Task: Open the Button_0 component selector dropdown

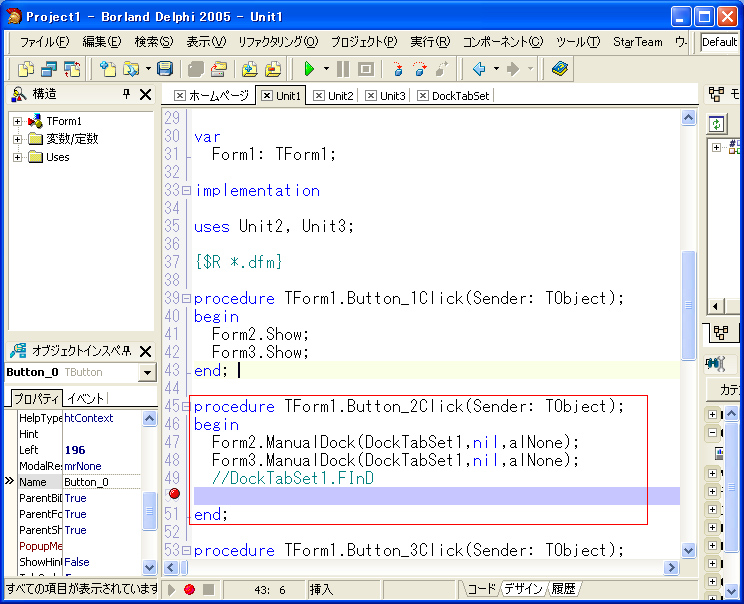Action: [147, 372]
